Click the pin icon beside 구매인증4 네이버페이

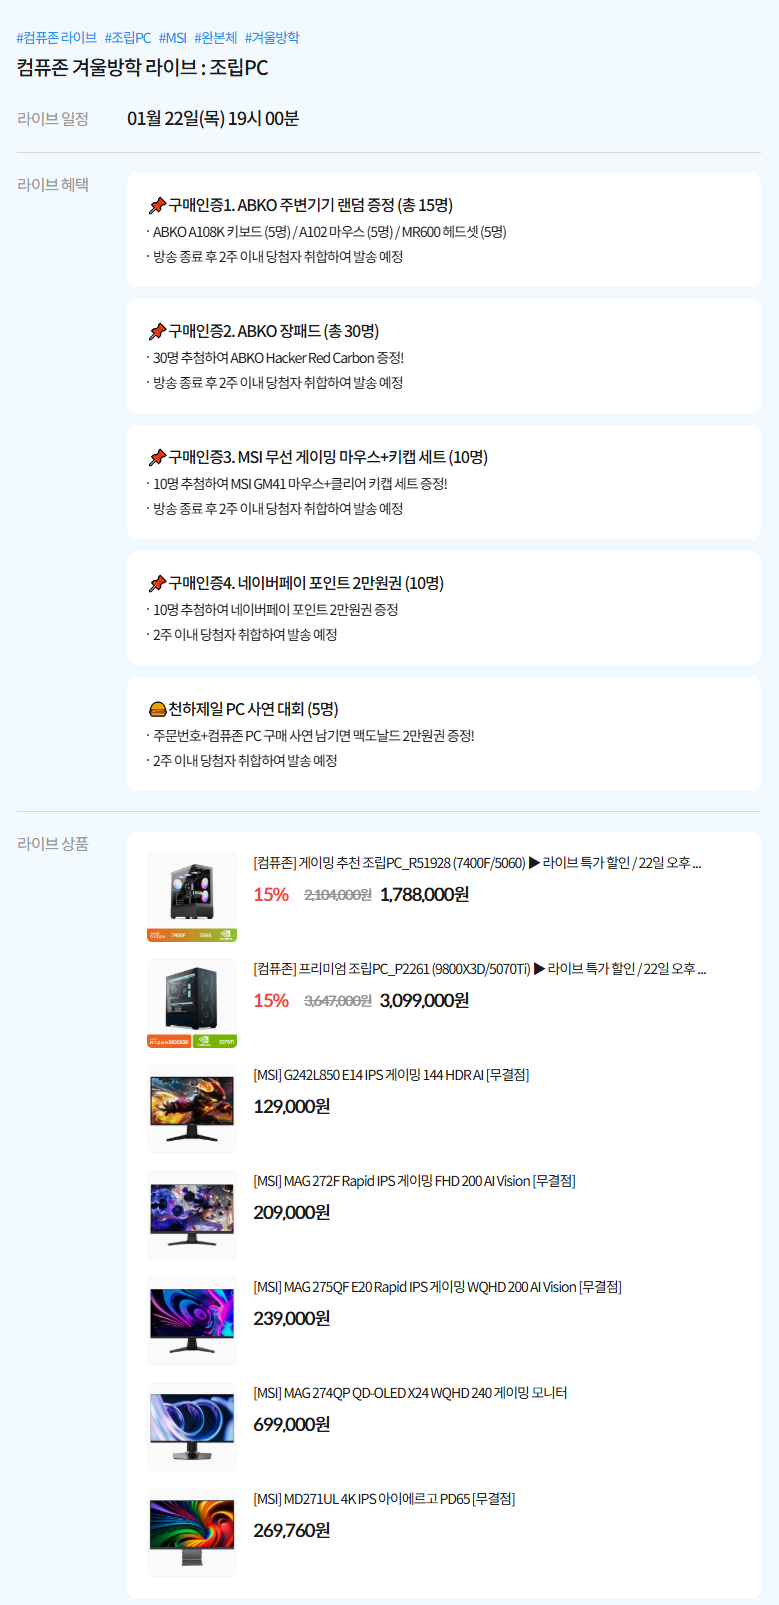tap(157, 584)
